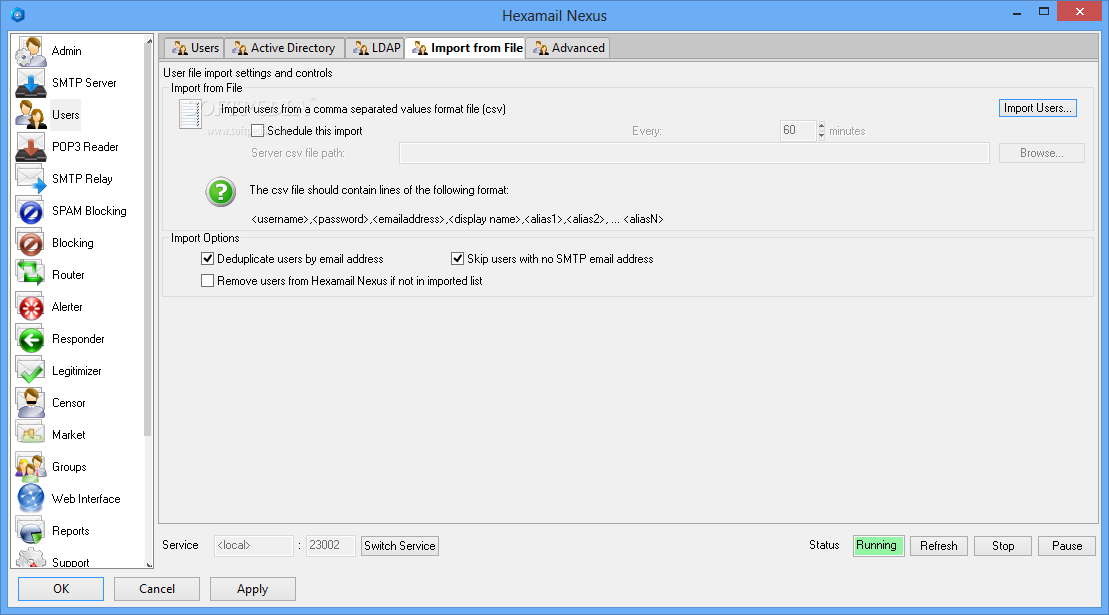Click the Hexamail app icon in title bar
Screen dimensions: 1109x615
coord(18,14)
